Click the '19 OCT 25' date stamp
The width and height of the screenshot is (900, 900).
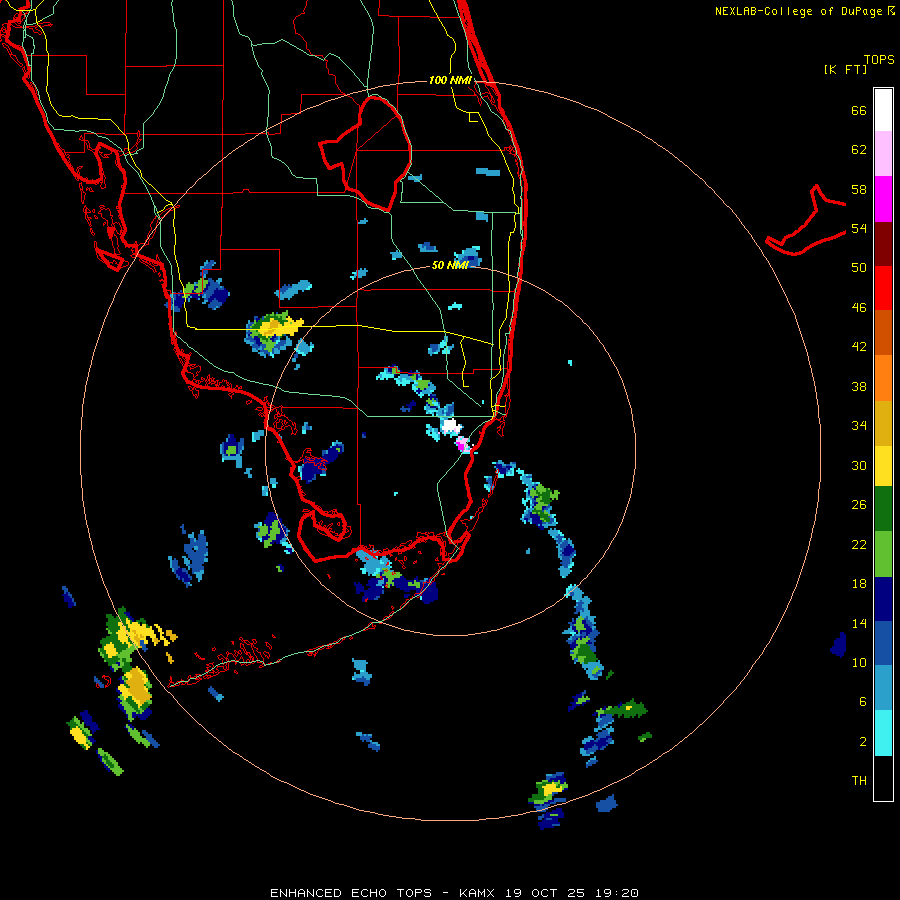pos(544,893)
